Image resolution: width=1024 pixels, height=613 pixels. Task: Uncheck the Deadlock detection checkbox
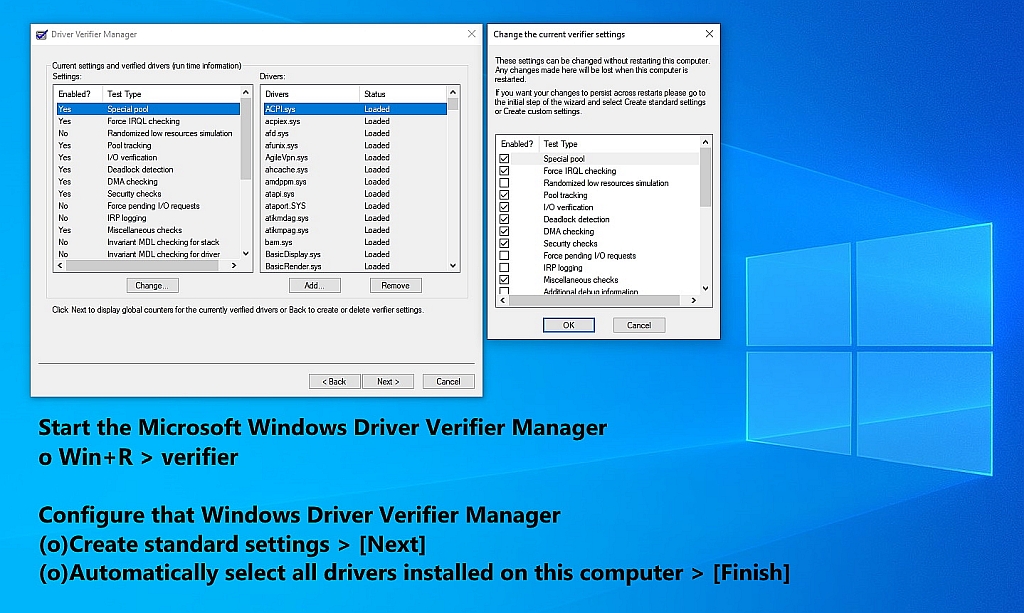click(x=504, y=219)
